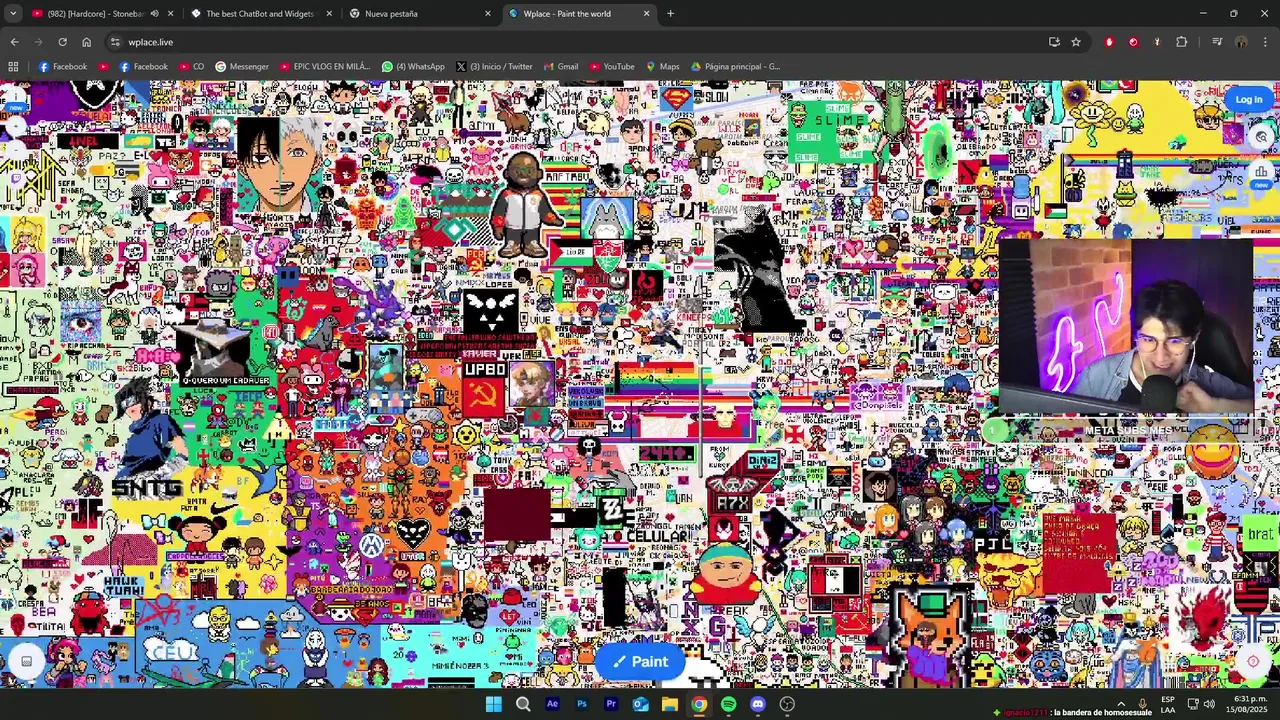Open Discord from the taskbar
This screenshot has width=1280, height=720.
758,704
